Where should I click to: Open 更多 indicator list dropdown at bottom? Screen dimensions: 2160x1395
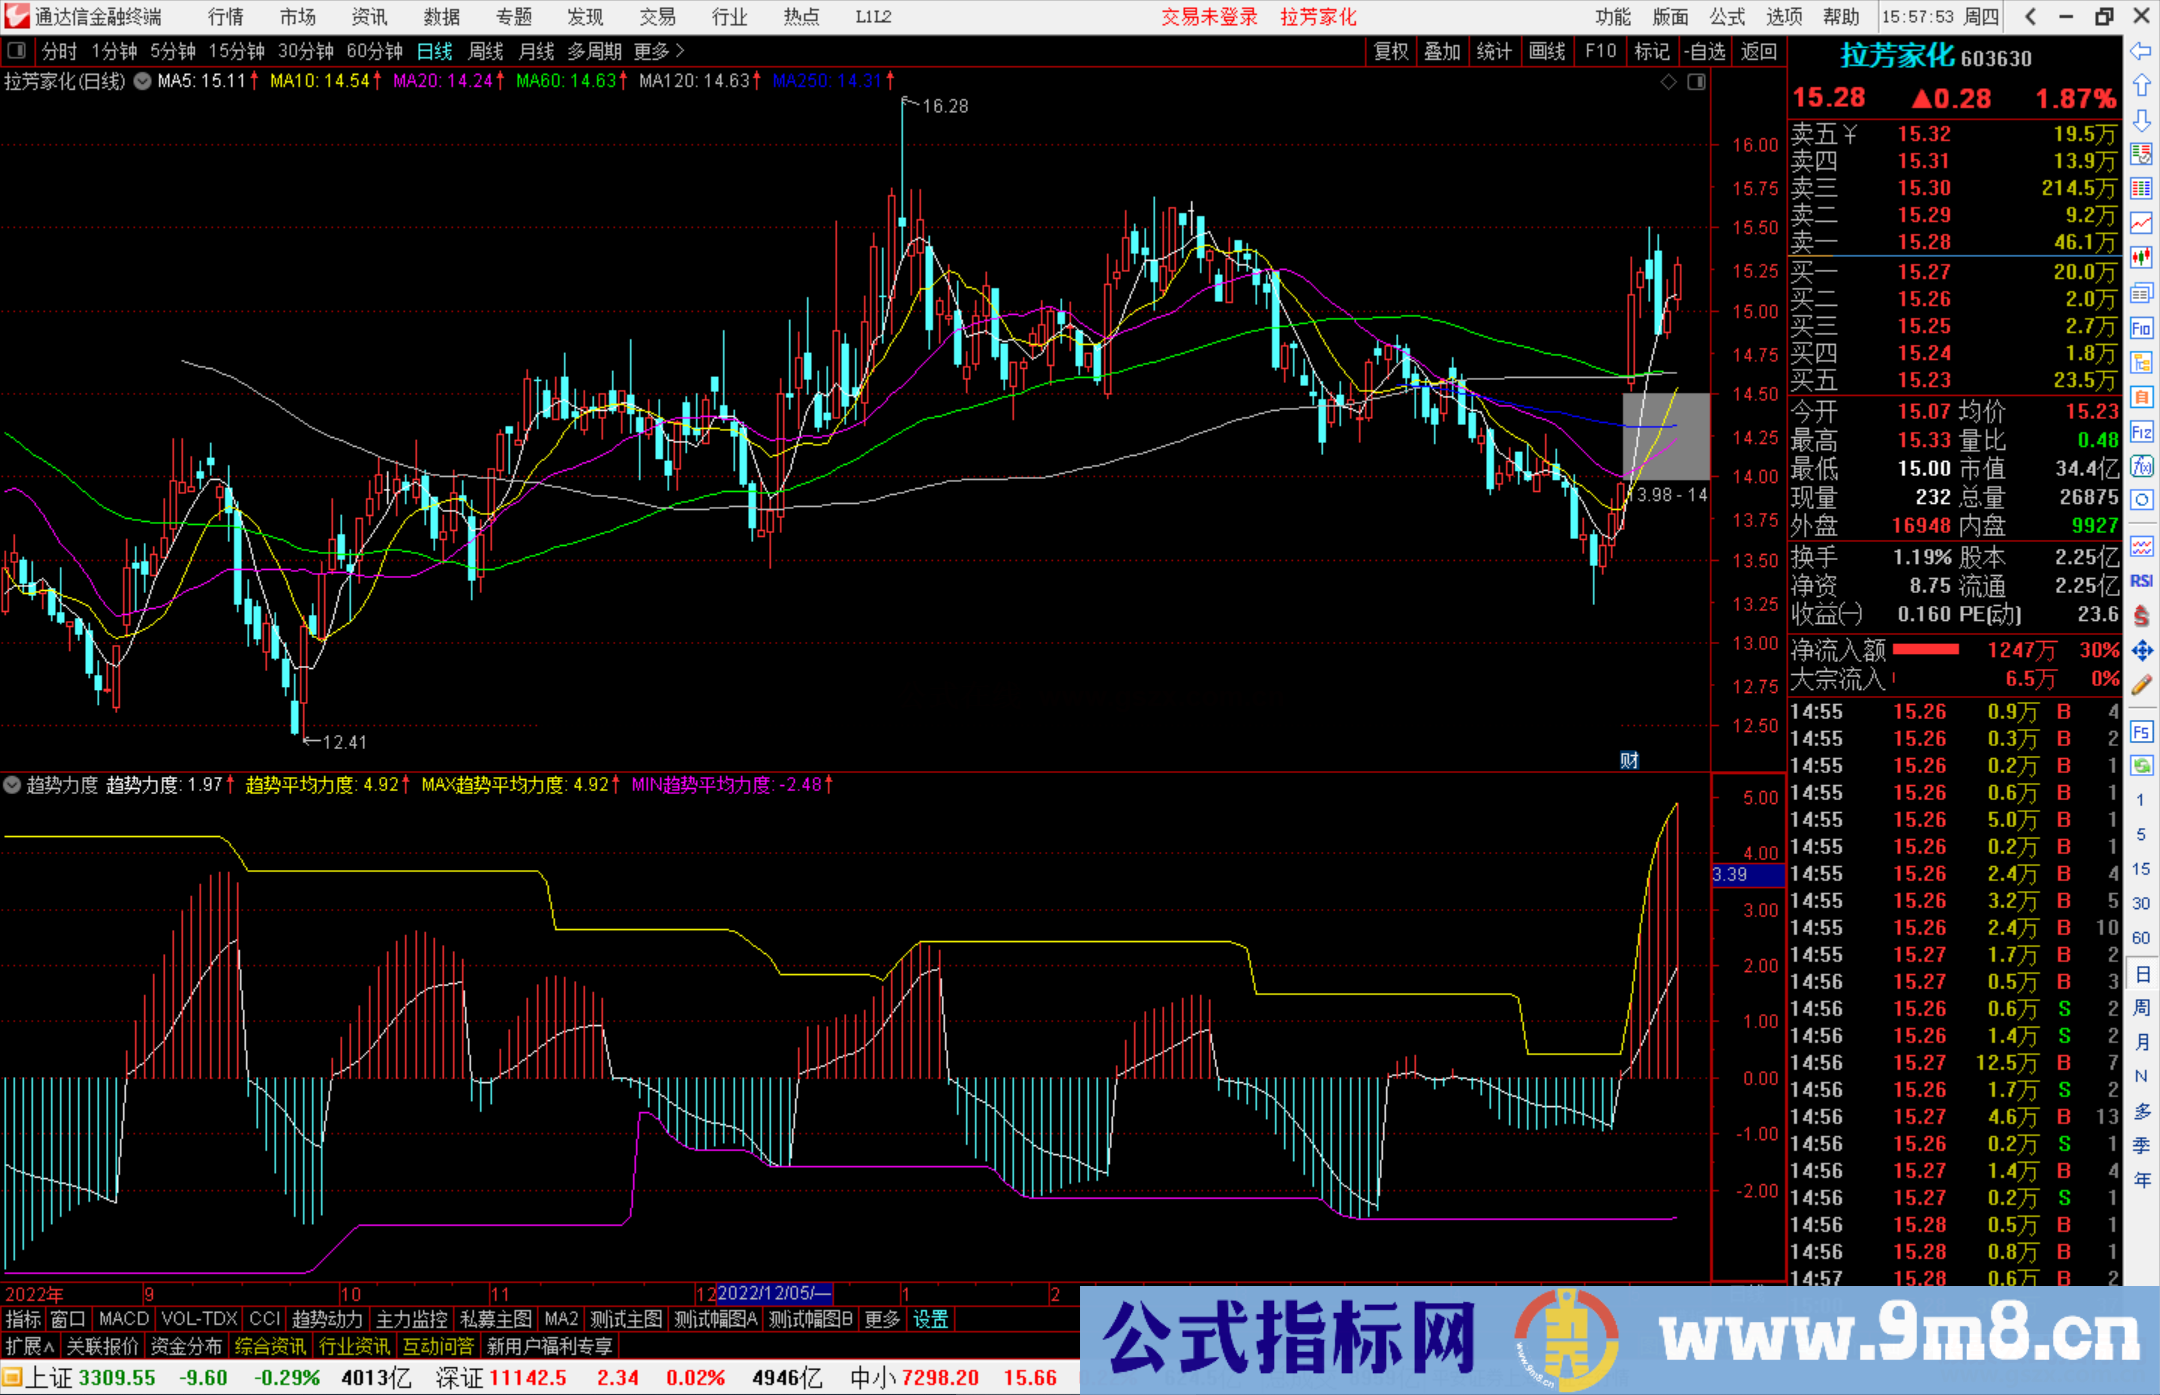click(880, 1319)
